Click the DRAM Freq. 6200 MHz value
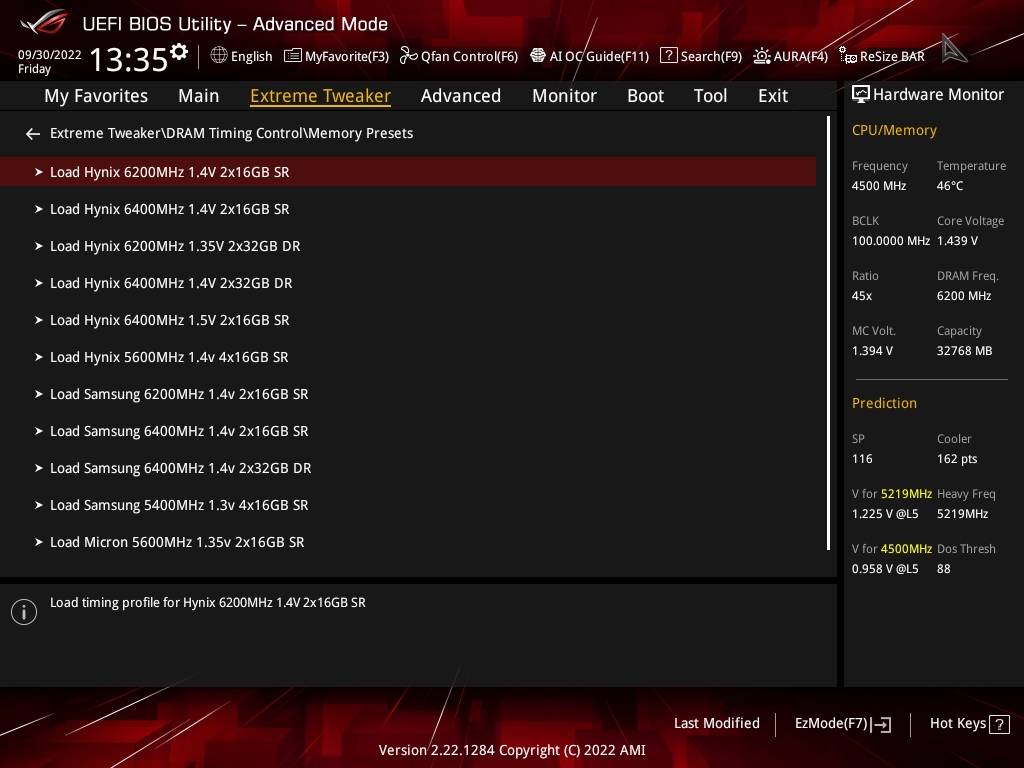Screen dimensions: 1024x768 964,296
